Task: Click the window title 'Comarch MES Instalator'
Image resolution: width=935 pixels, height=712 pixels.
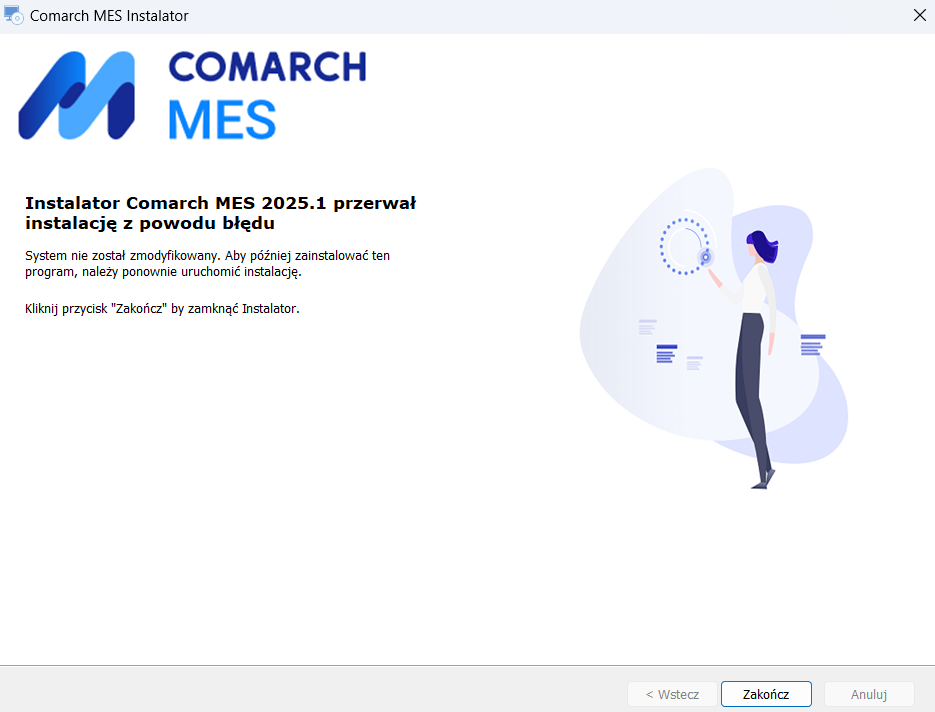Action: click(x=109, y=16)
